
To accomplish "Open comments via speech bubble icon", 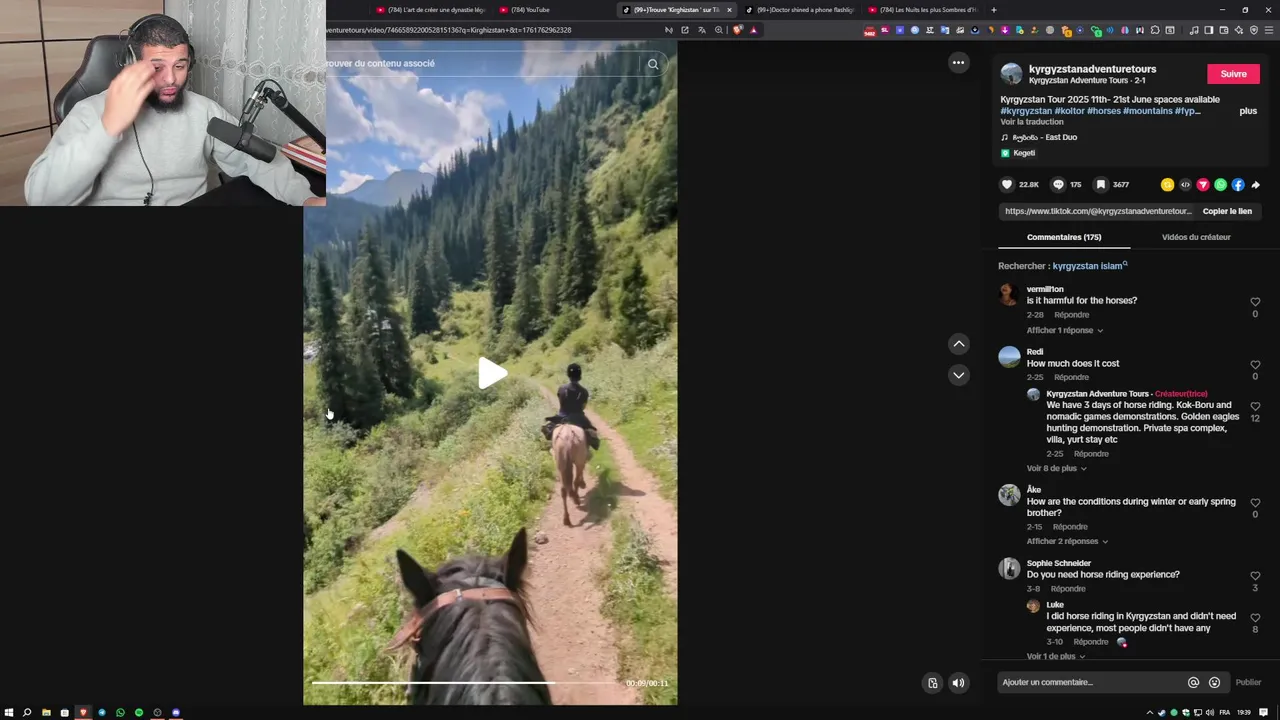I will [x=1058, y=184].
